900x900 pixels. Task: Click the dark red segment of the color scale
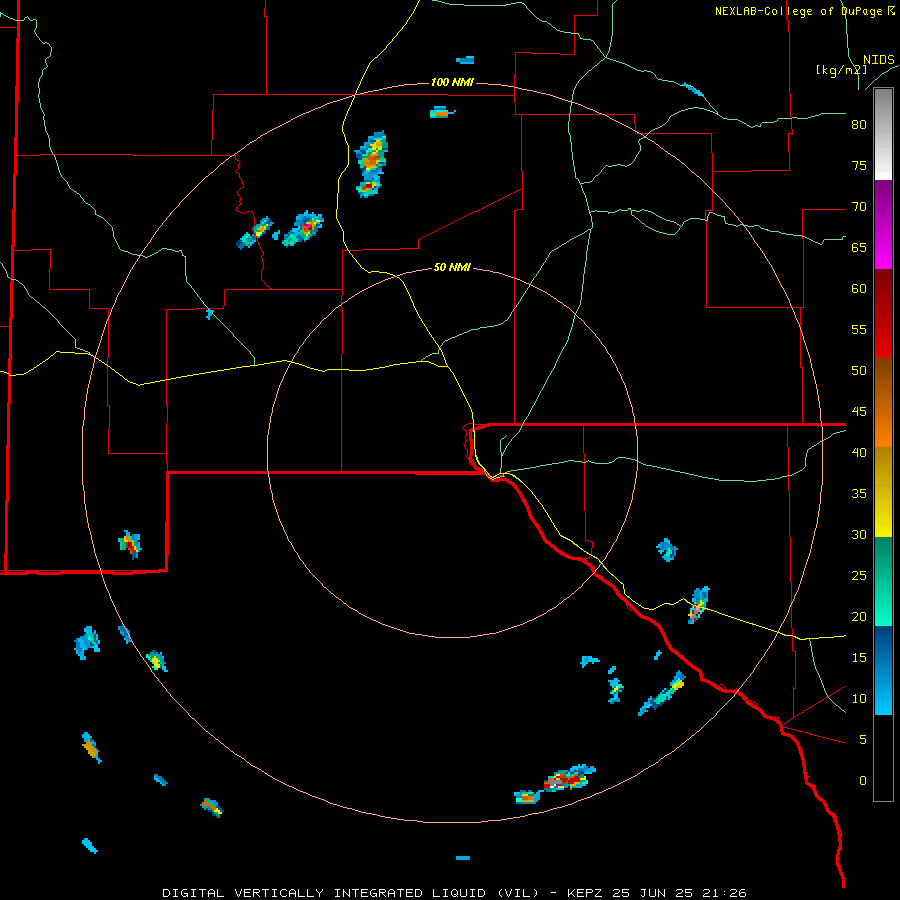pos(883,292)
